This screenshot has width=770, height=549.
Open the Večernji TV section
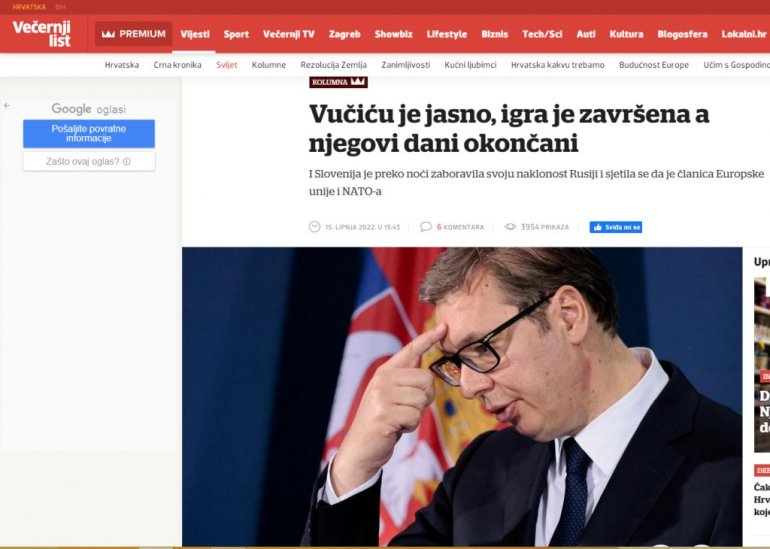pos(289,34)
